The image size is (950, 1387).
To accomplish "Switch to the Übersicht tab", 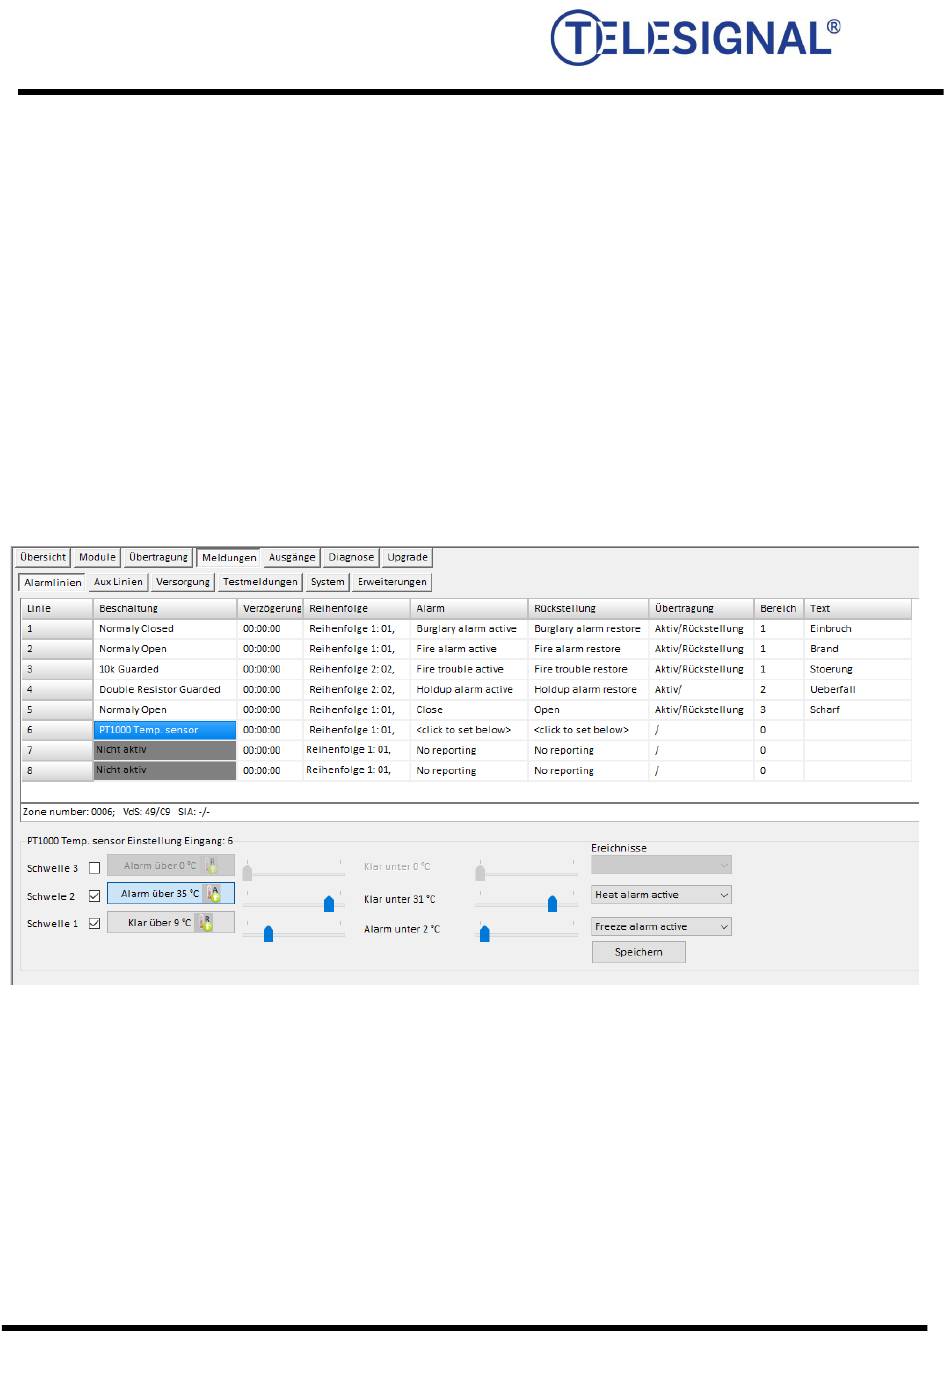I will [43, 557].
